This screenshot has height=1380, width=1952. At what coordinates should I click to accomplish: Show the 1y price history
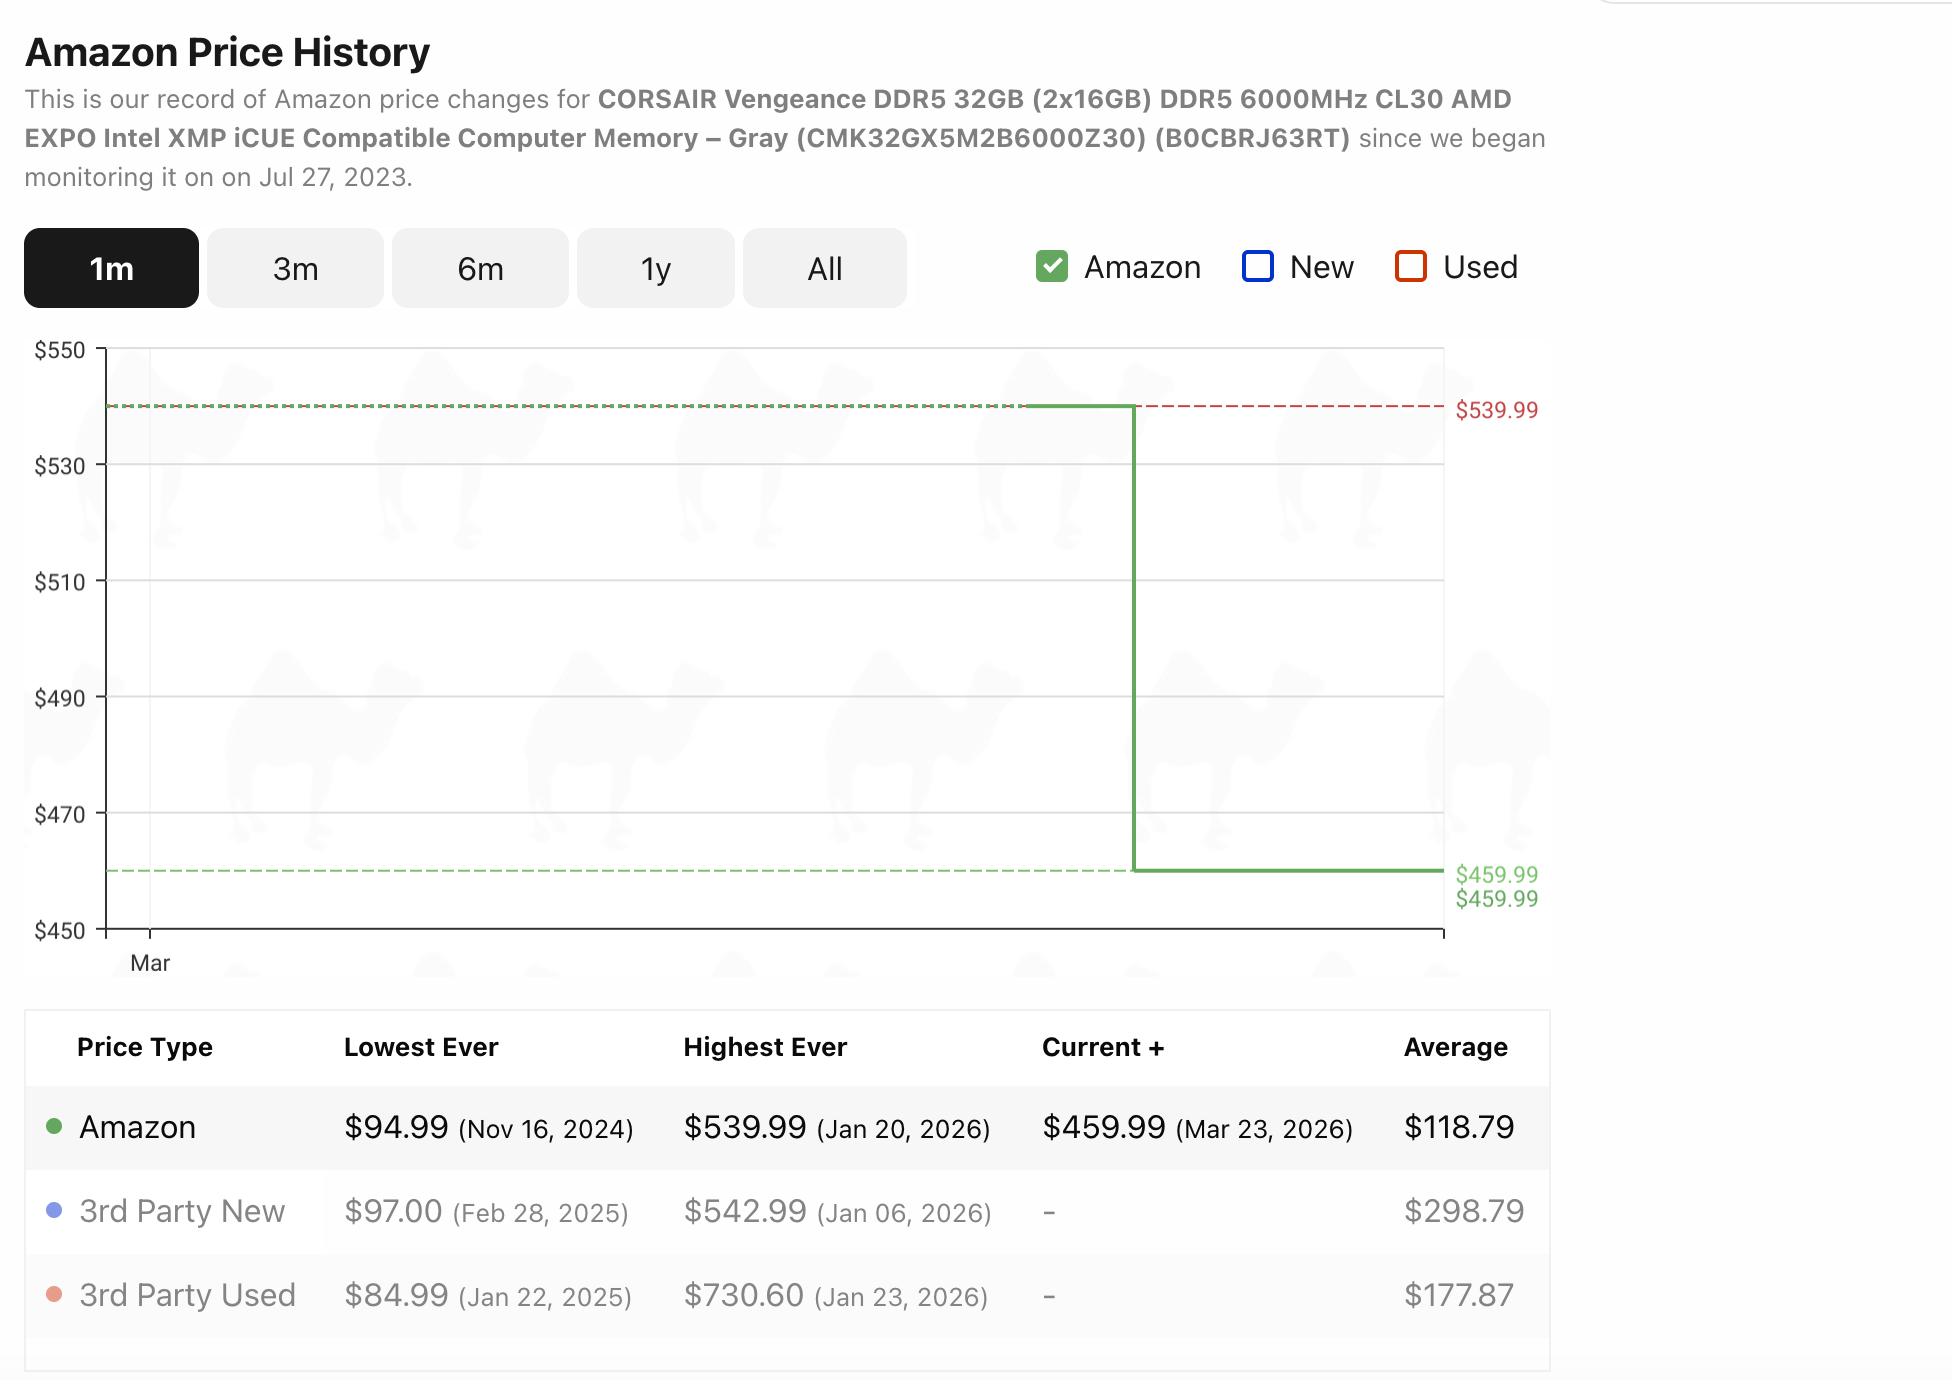tap(655, 268)
